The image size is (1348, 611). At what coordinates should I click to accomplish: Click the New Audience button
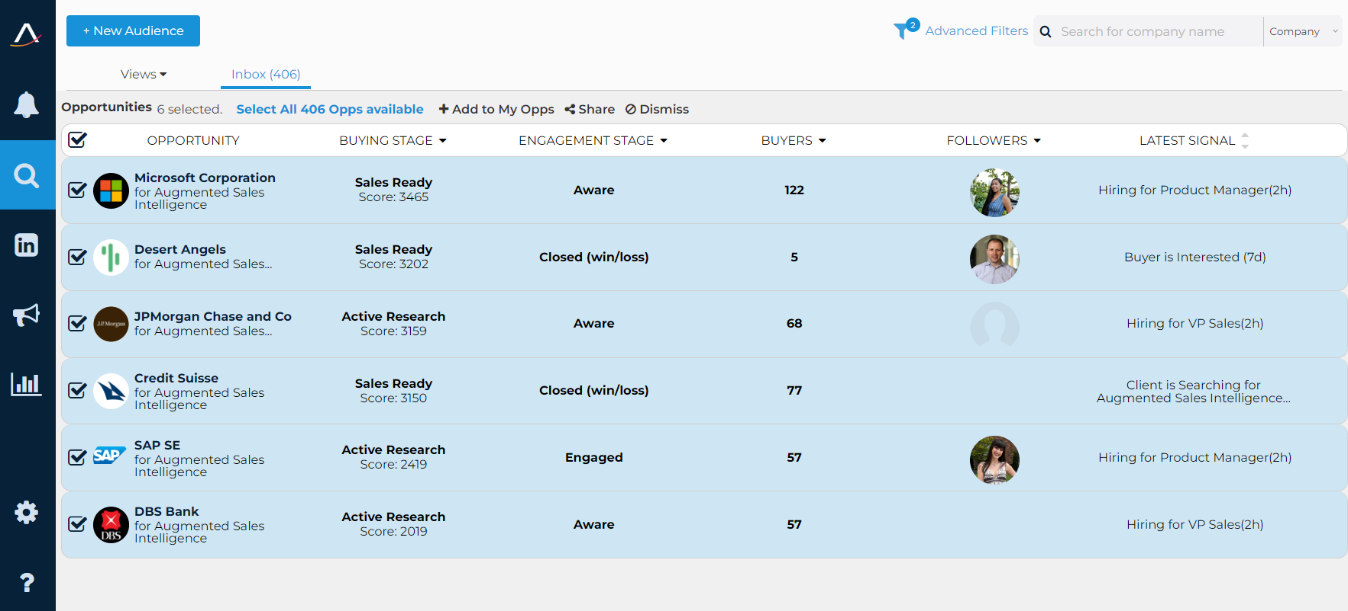pyautogui.click(x=133, y=31)
